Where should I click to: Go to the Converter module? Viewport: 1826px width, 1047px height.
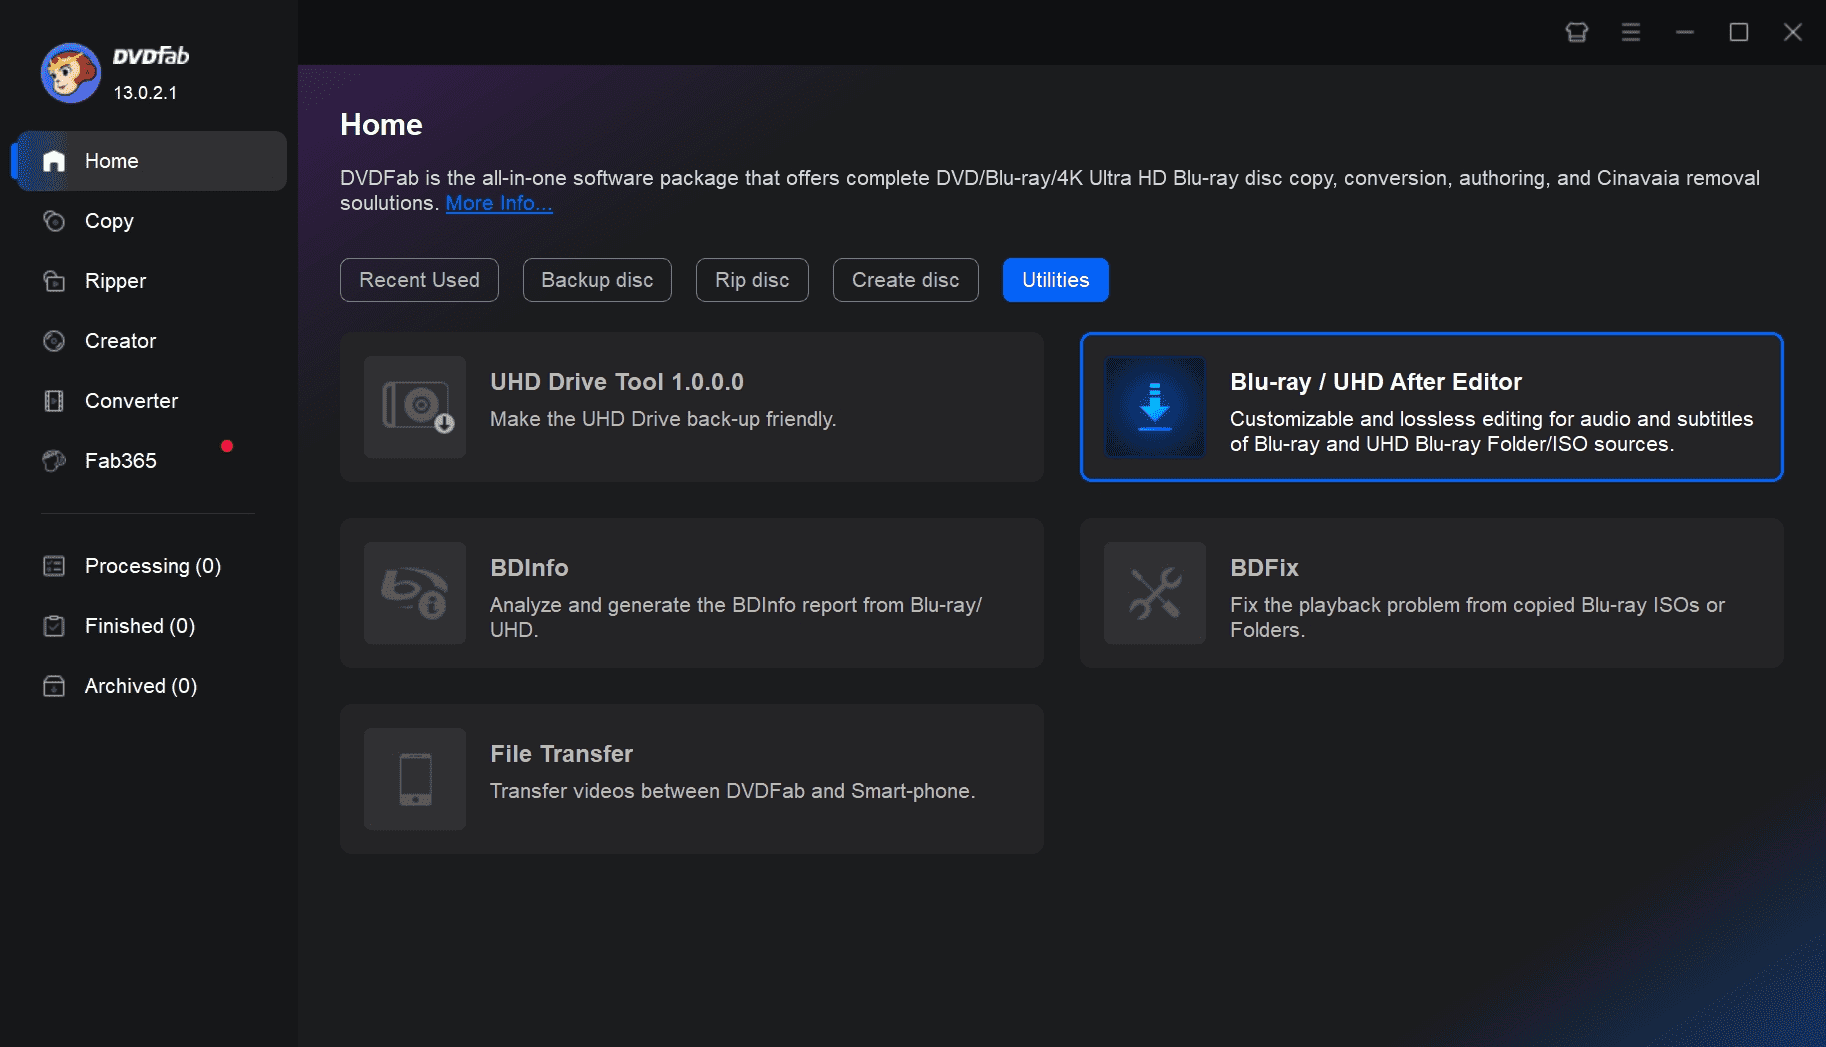click(x=130, y=401)
